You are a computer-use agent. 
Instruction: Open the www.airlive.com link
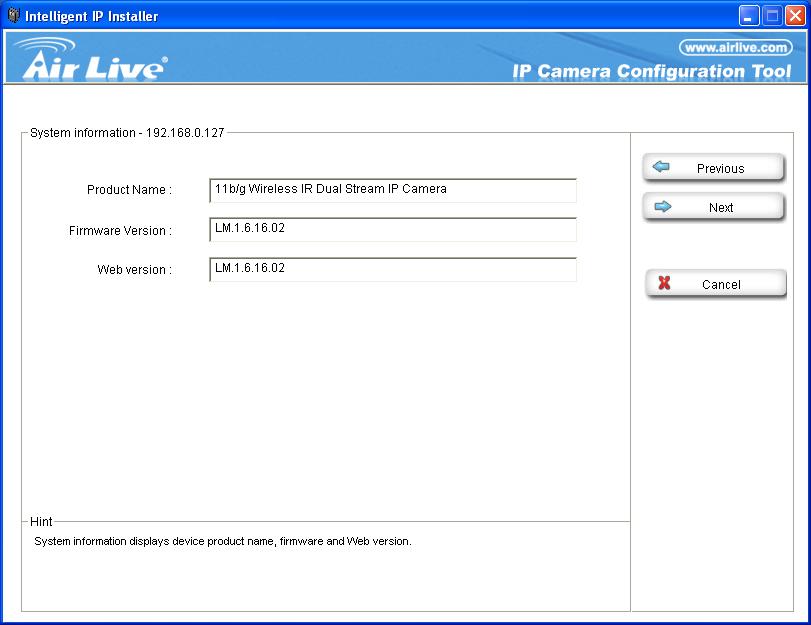[735, 47]
